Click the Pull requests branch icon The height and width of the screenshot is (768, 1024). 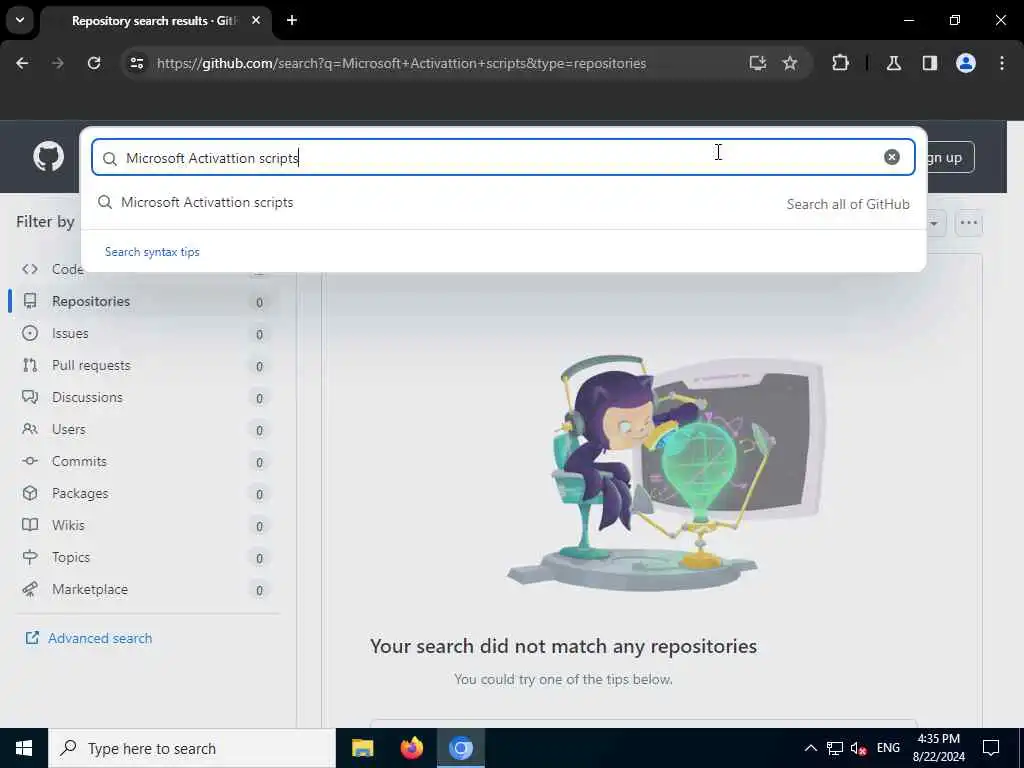tap(30, 365)
